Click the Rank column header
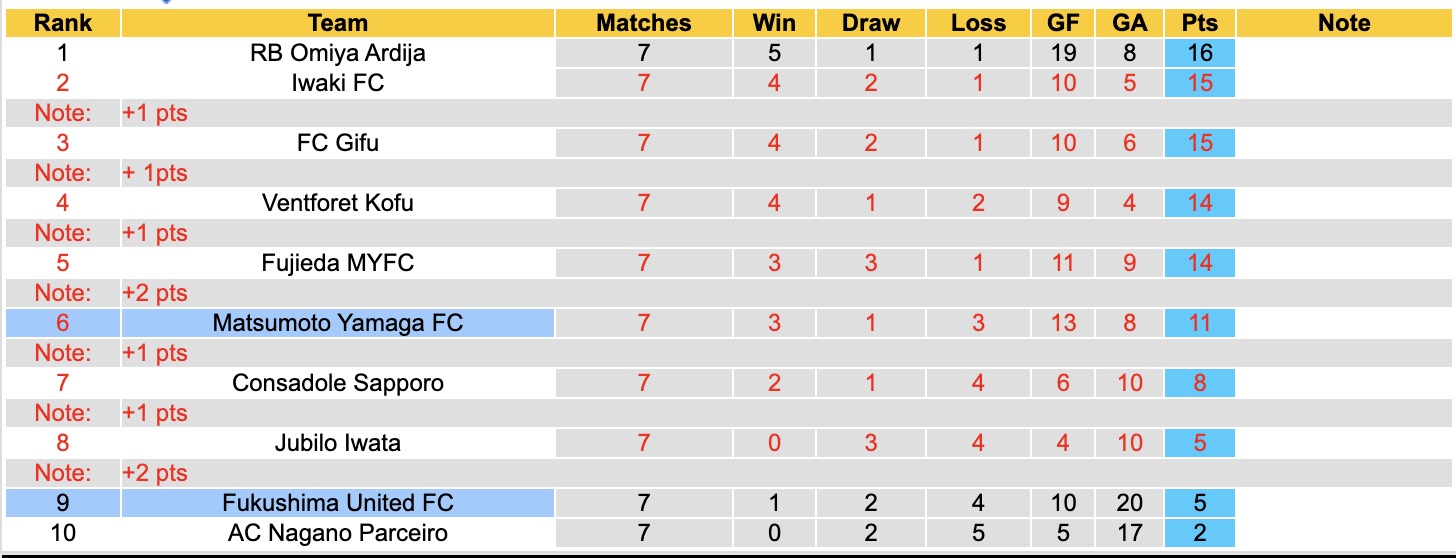Viewport: 1456px width, 558px height. [x=62, y=23]
